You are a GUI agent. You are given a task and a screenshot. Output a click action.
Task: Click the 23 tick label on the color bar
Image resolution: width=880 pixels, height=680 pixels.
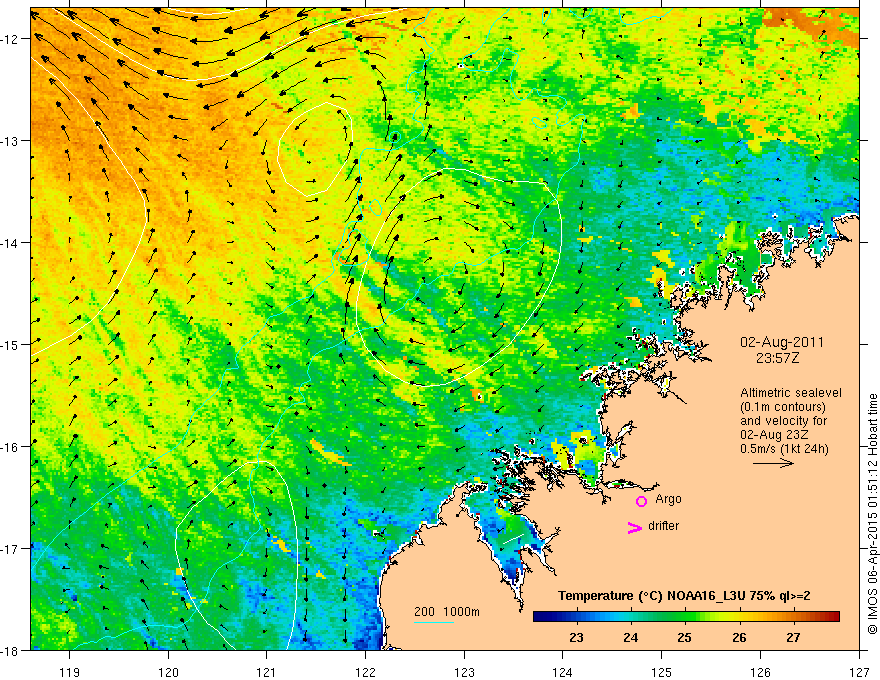click(x=576, y=638)
